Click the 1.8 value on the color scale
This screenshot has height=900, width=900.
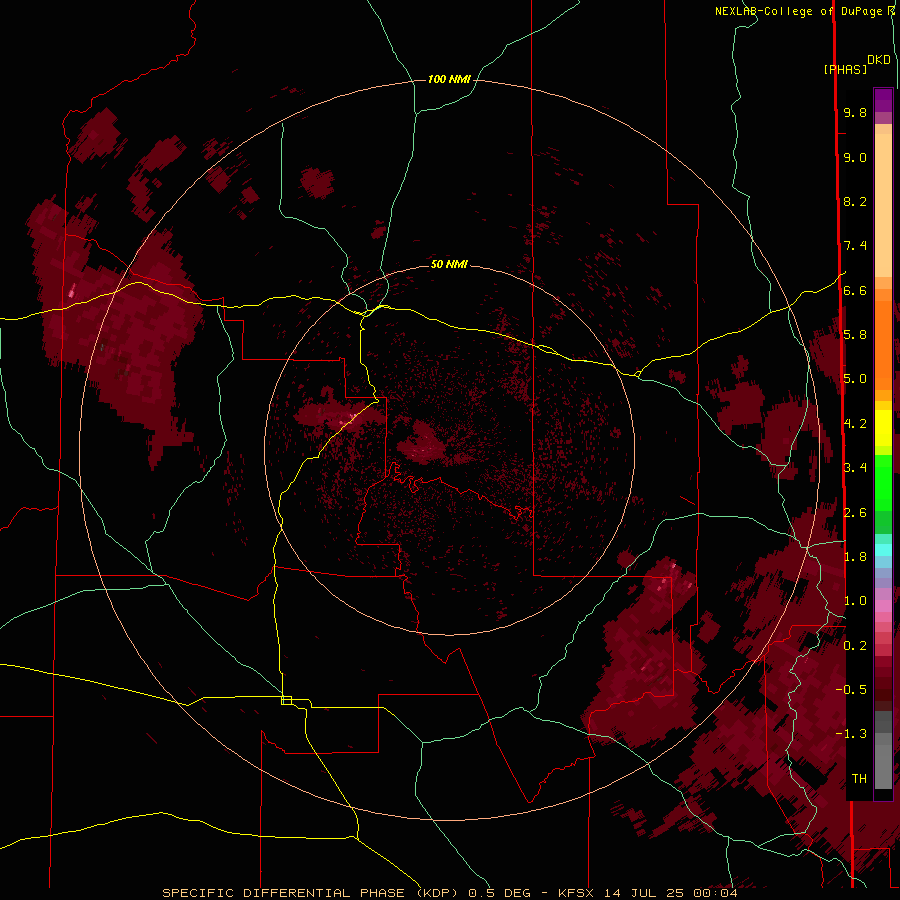pyautogui.click(x=855, y=557)
